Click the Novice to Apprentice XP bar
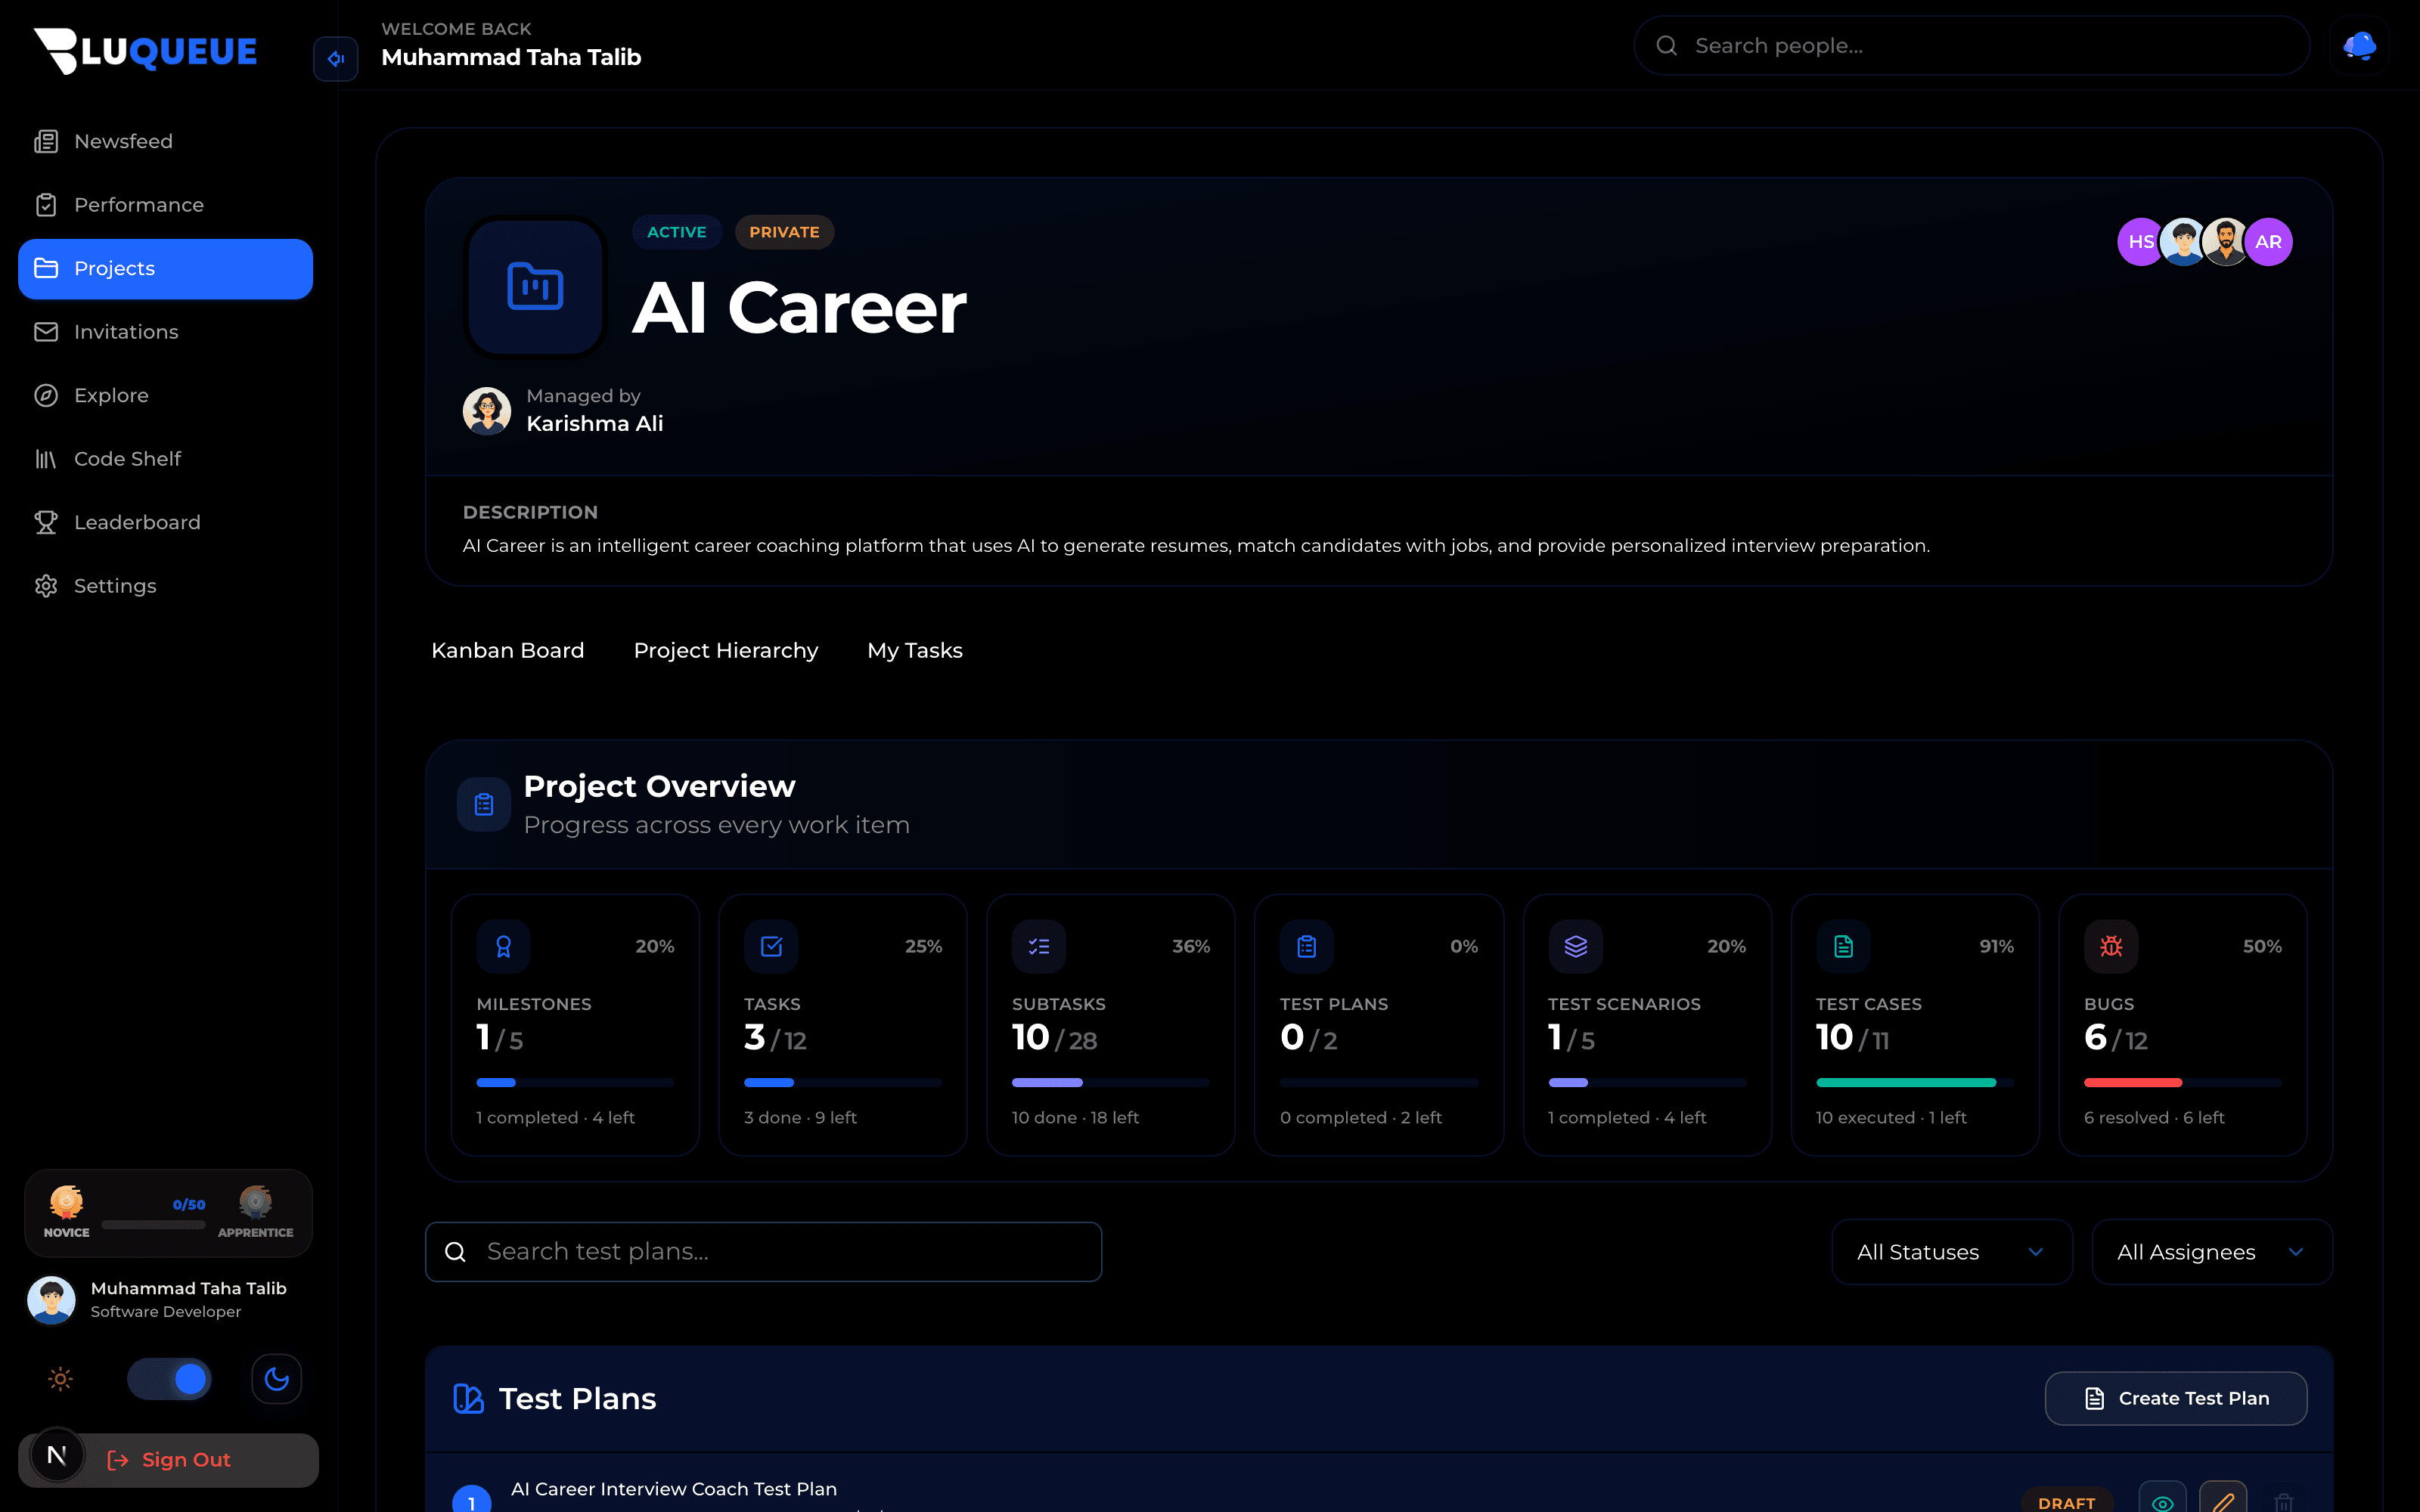The width and height of the screenshot is (2420, 1512). click(x=153, y=1225)
